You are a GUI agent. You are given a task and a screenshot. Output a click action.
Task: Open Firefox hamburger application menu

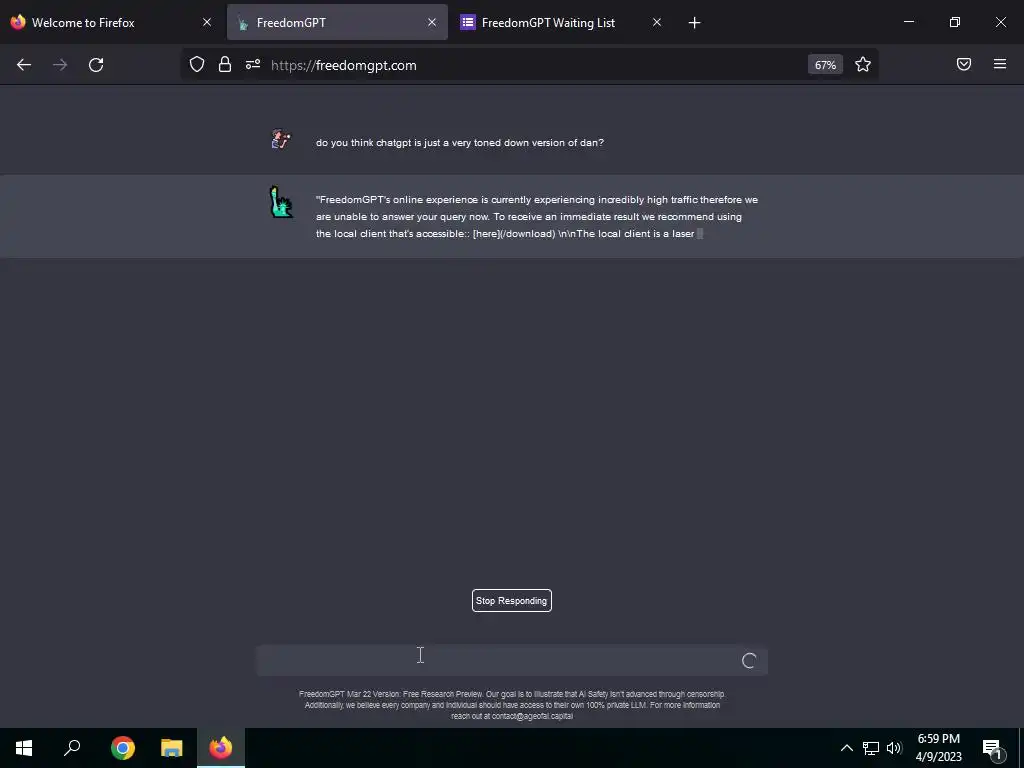tap(1000, 64)
